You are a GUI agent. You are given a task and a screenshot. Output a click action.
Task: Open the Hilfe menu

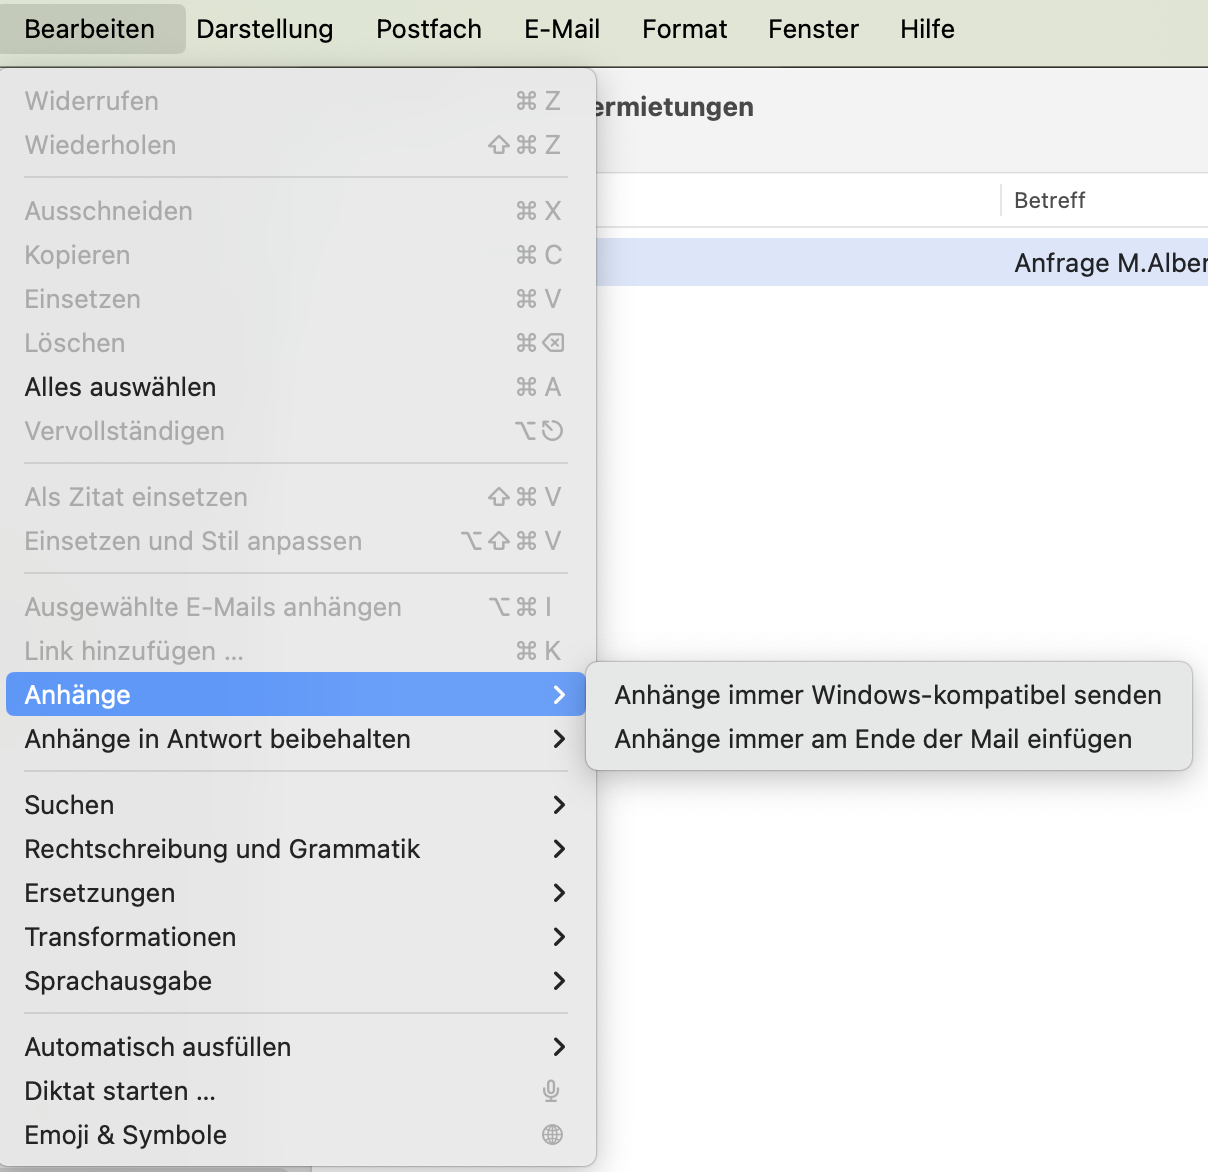927,29
